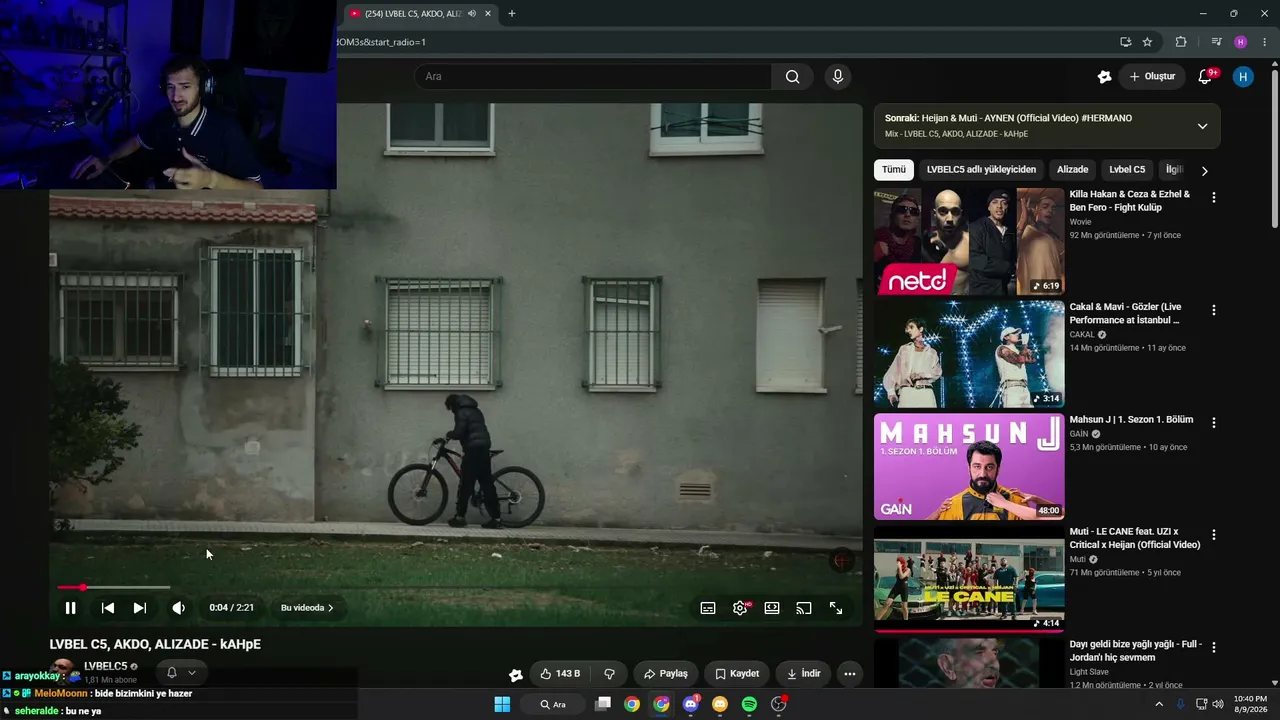The width and height of the screenshot is (1280, 720).
Task: Open the Ask AI sparkle icon beside likes
Action: (515, 674)
